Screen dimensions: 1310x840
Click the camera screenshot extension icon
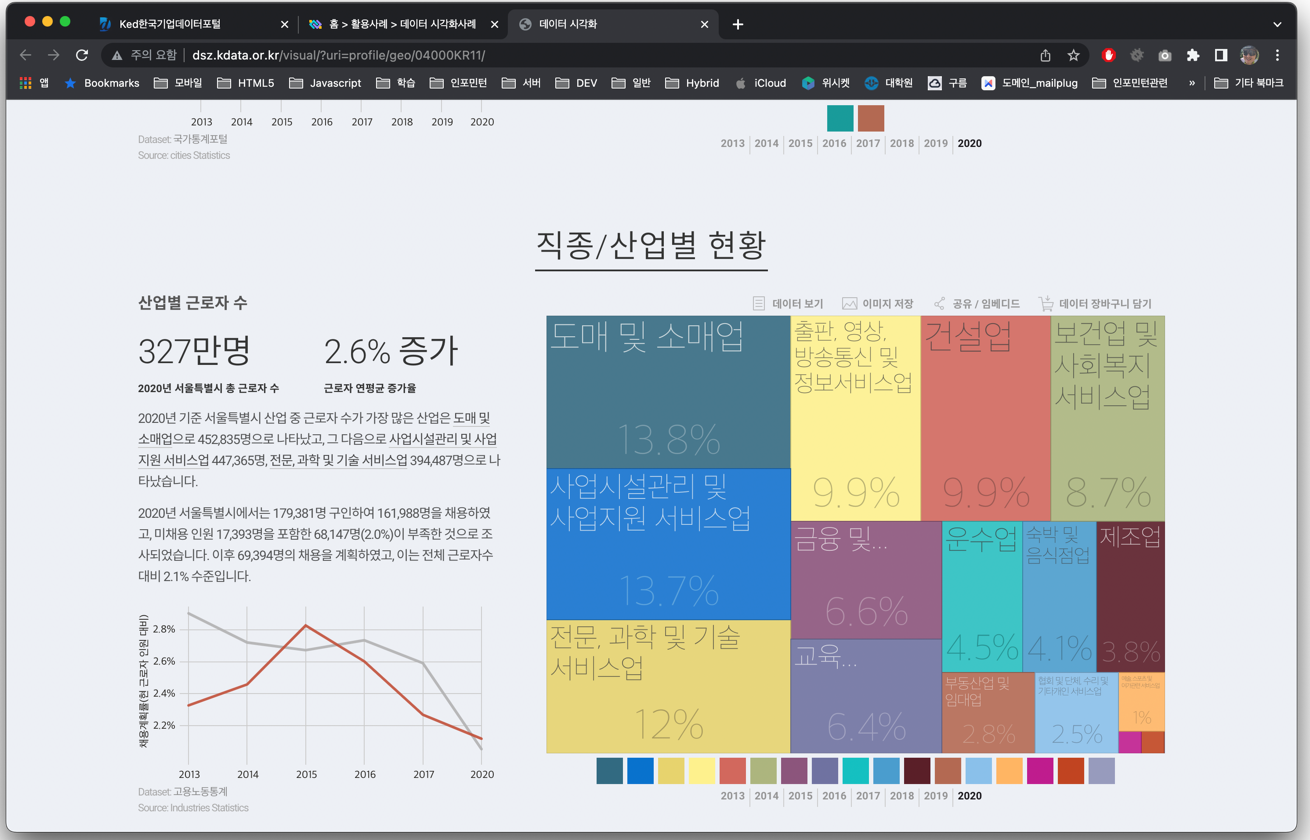coord(1165,55)
